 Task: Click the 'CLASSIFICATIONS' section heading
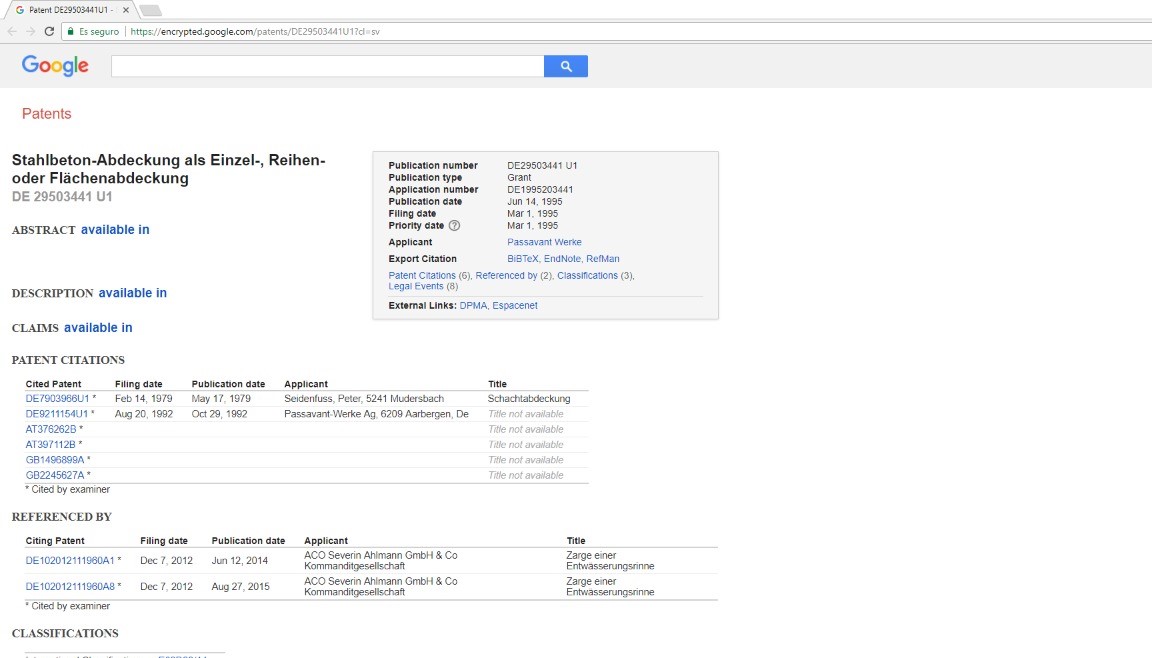pyautogui.click(x=65, y=633)
